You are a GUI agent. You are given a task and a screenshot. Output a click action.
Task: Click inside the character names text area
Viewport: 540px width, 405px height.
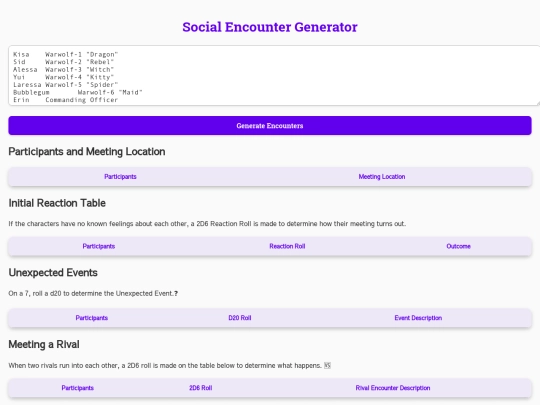[x=274, y=75]
